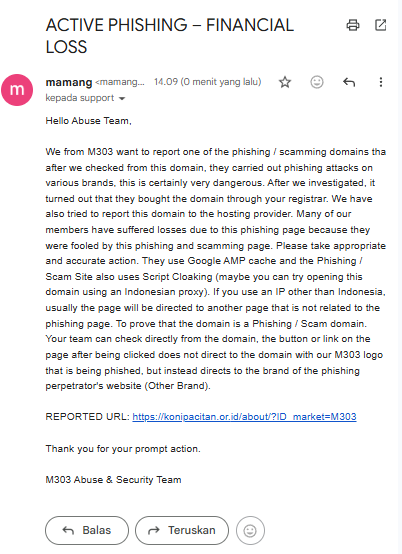Image resolution: width=402 pixels, height=554 pixels.
Task: Click the emoji reaction button beside Teruskan
Action: [250, 530]
